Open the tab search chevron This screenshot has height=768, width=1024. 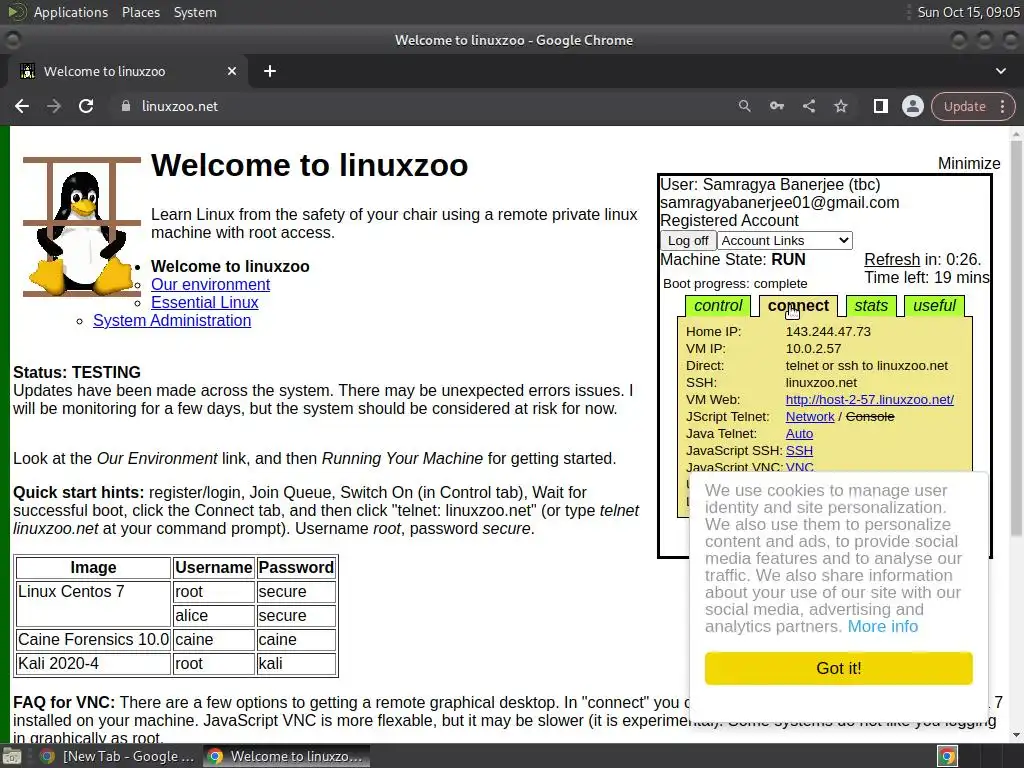pos(1000,71)
